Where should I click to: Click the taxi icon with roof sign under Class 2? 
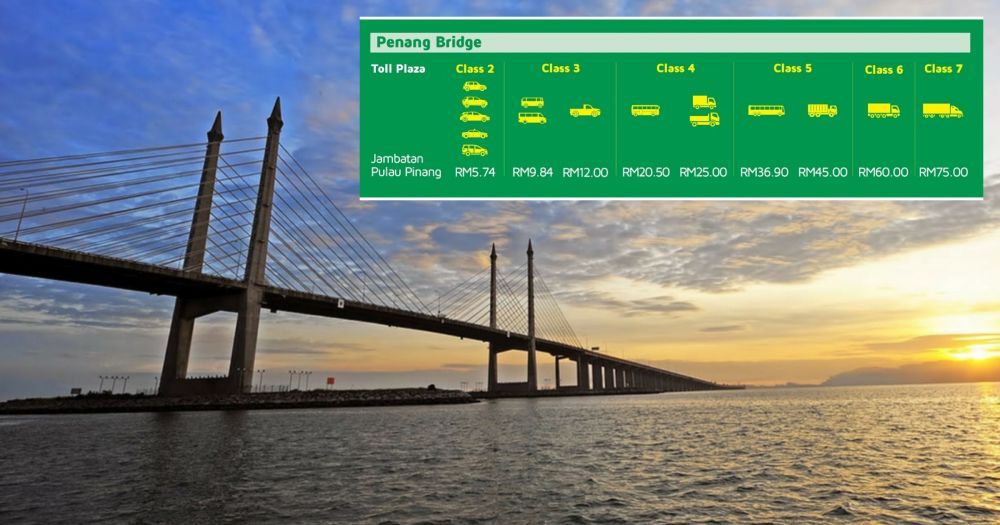tap(474, 133)
